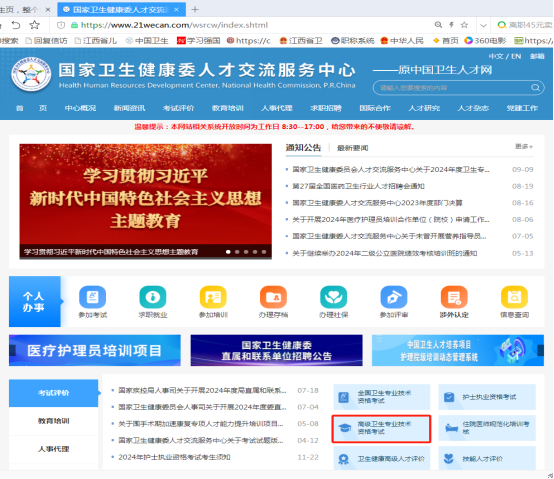The image size is (554, 479).
Task: Click the search magnifier in site search box
Action: tap(535, 88)
